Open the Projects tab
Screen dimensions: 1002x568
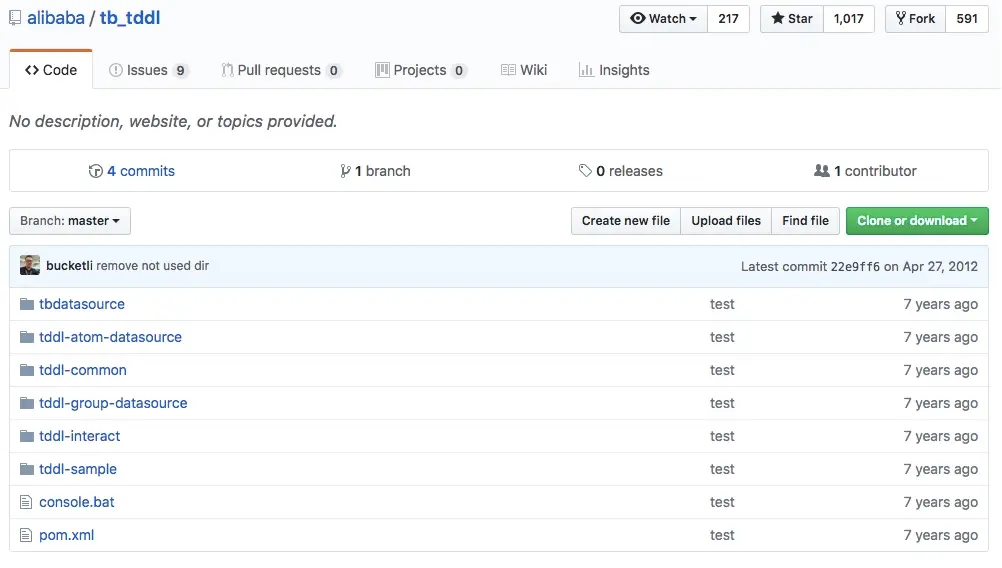point(420,70)
